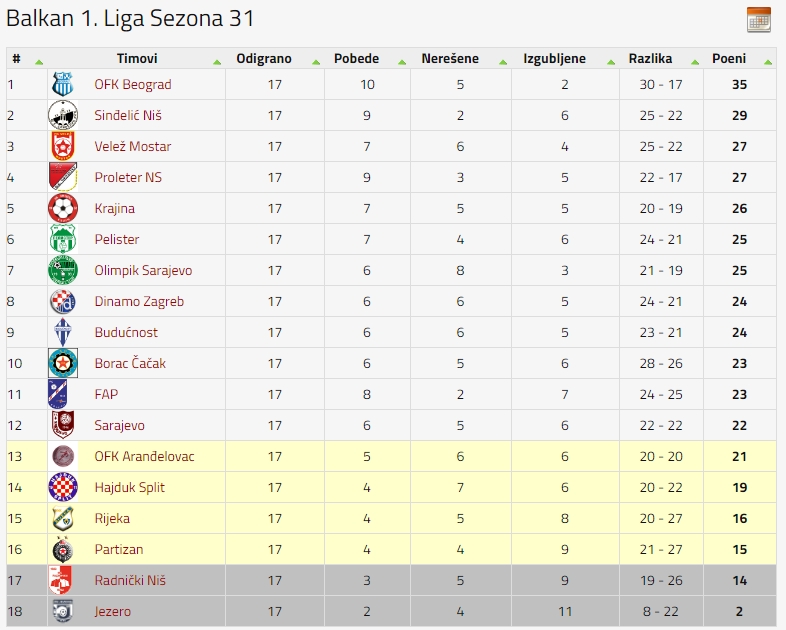Sort by the Timovi column header
Screen dimensions: 786x630
pos(137,59)
